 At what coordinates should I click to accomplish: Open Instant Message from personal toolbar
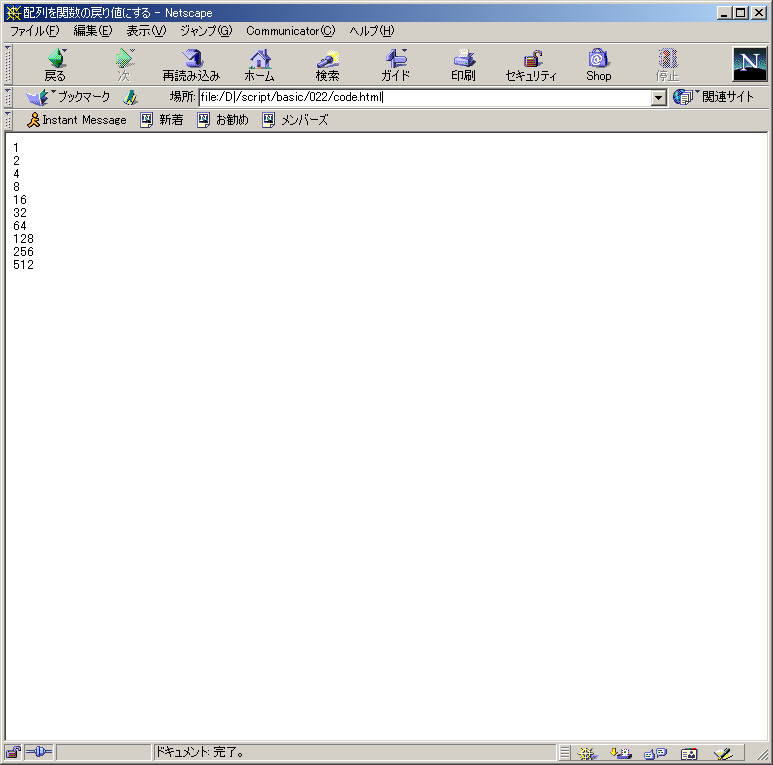pyautogui.click(x=77, y=120)
